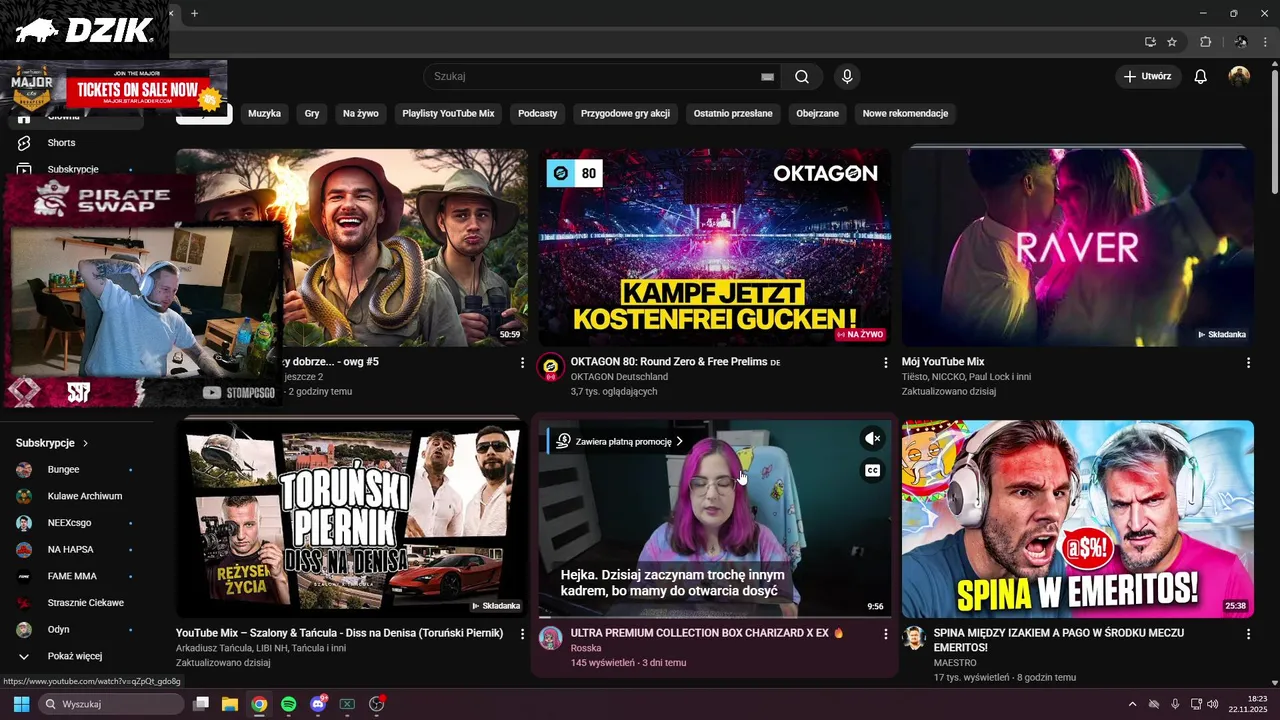Open the Chrome three-dot menu
The height and width of the screenshot is (720, 1280).
coord(1266,42)
